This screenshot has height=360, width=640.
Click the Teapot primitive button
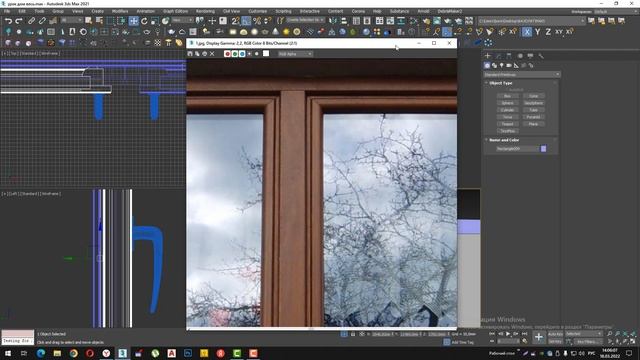[507, 124]
